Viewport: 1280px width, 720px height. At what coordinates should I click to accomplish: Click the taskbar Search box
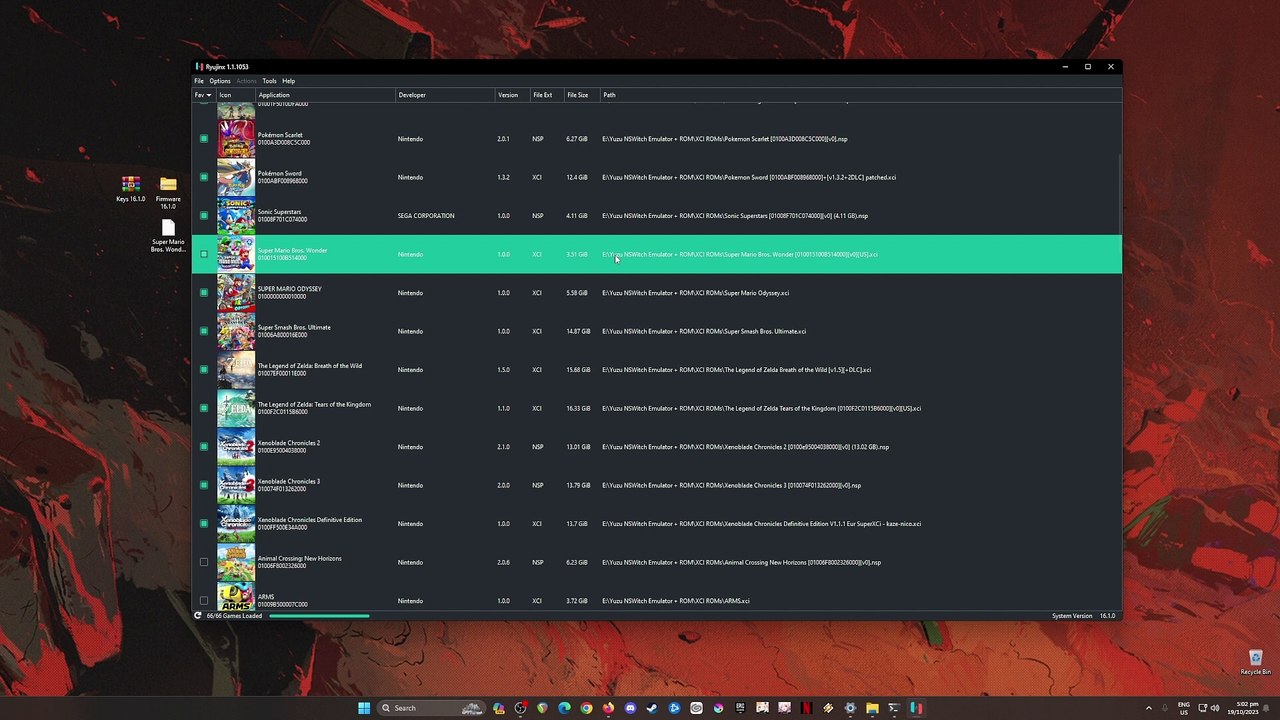[430, 708]
